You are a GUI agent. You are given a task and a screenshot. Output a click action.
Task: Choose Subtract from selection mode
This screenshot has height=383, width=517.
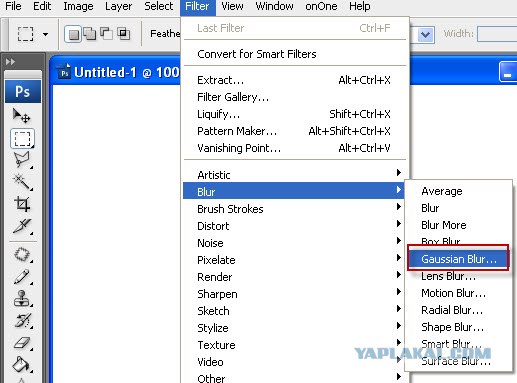click(x=106, y=34)
